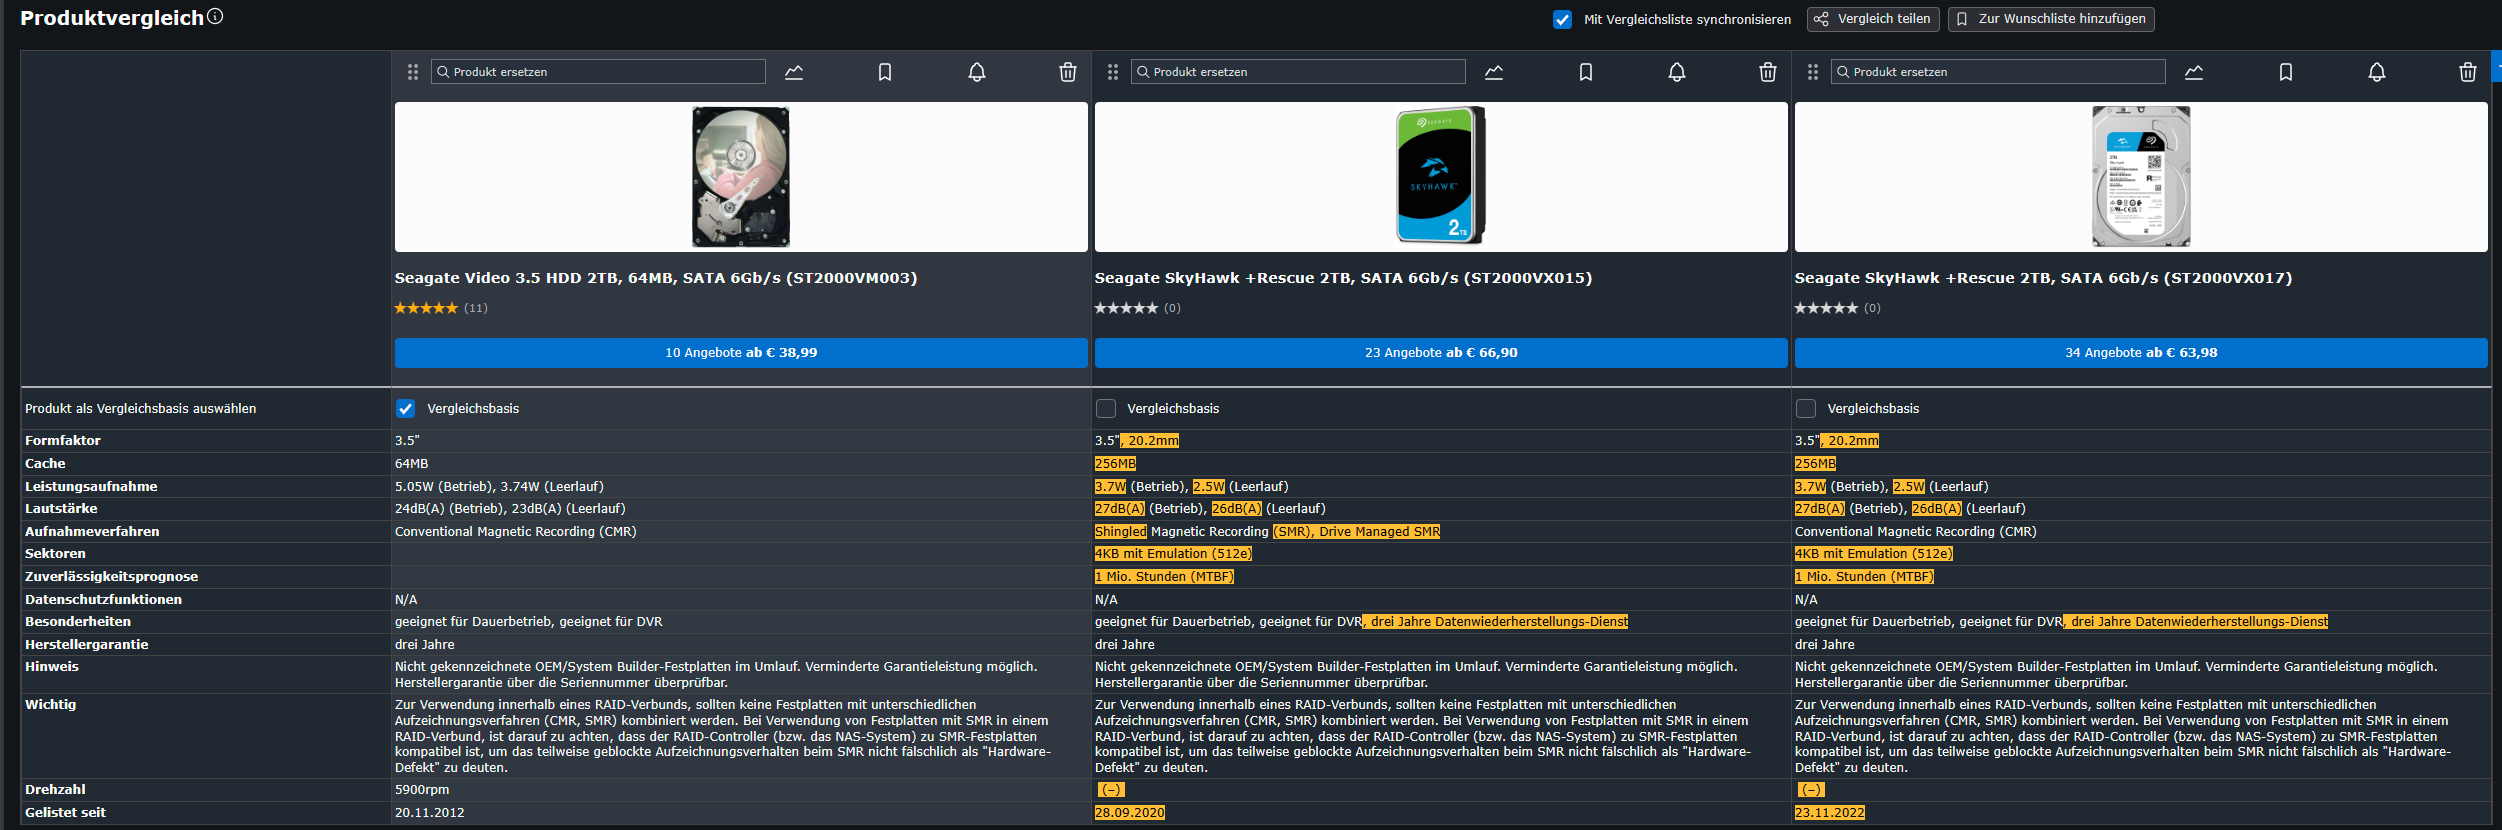The height and width of the screenshot is (830, 2502).
Task: Open Seagate SkyHawk ST2000VX017 title link
Action: click(2043, 278)
